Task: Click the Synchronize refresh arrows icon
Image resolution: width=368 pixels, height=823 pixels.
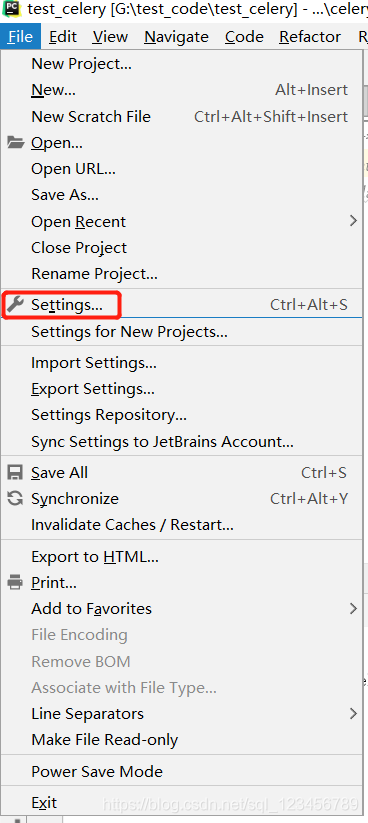Action: 16,498
